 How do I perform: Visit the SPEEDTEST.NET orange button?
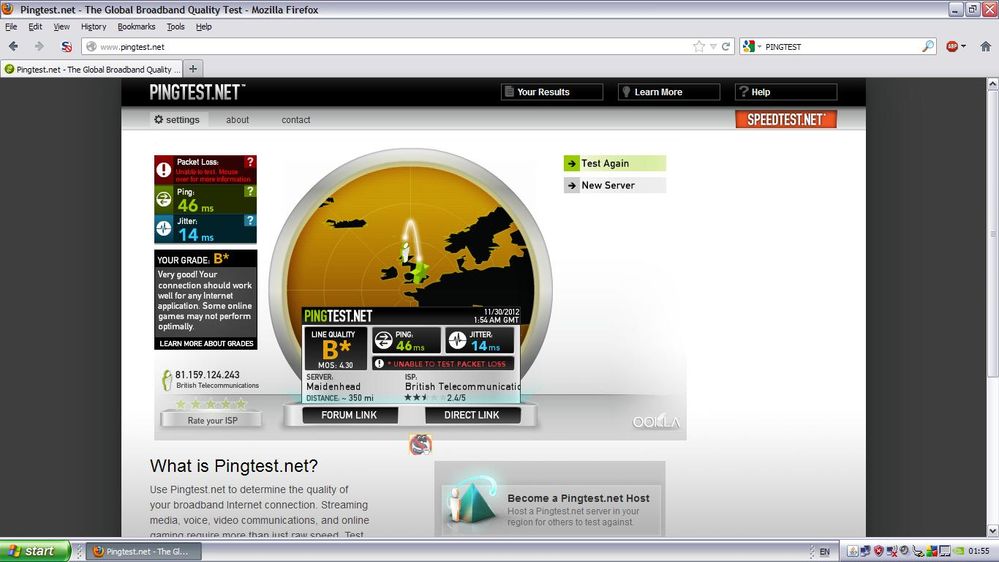point(786,119)
